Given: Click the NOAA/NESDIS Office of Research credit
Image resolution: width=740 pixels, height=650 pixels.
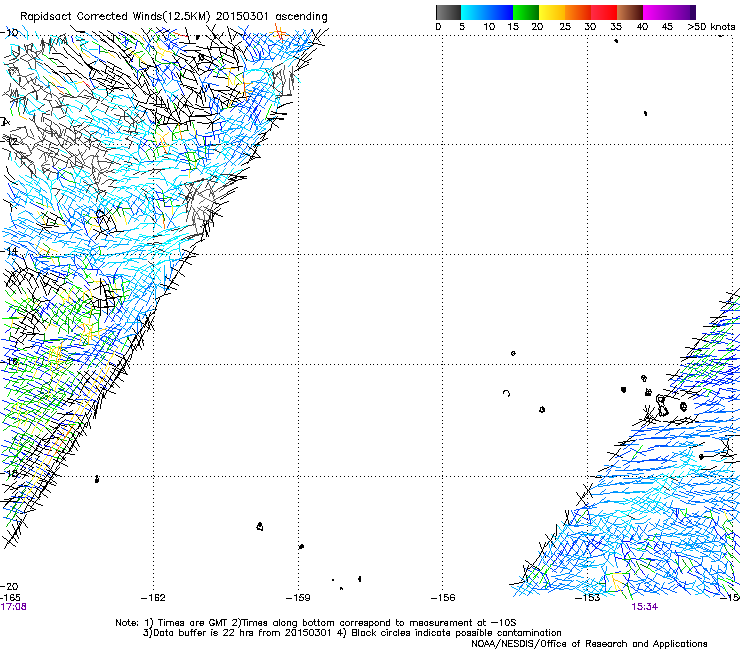Looking at the screenshot, I should pos(589,644).
